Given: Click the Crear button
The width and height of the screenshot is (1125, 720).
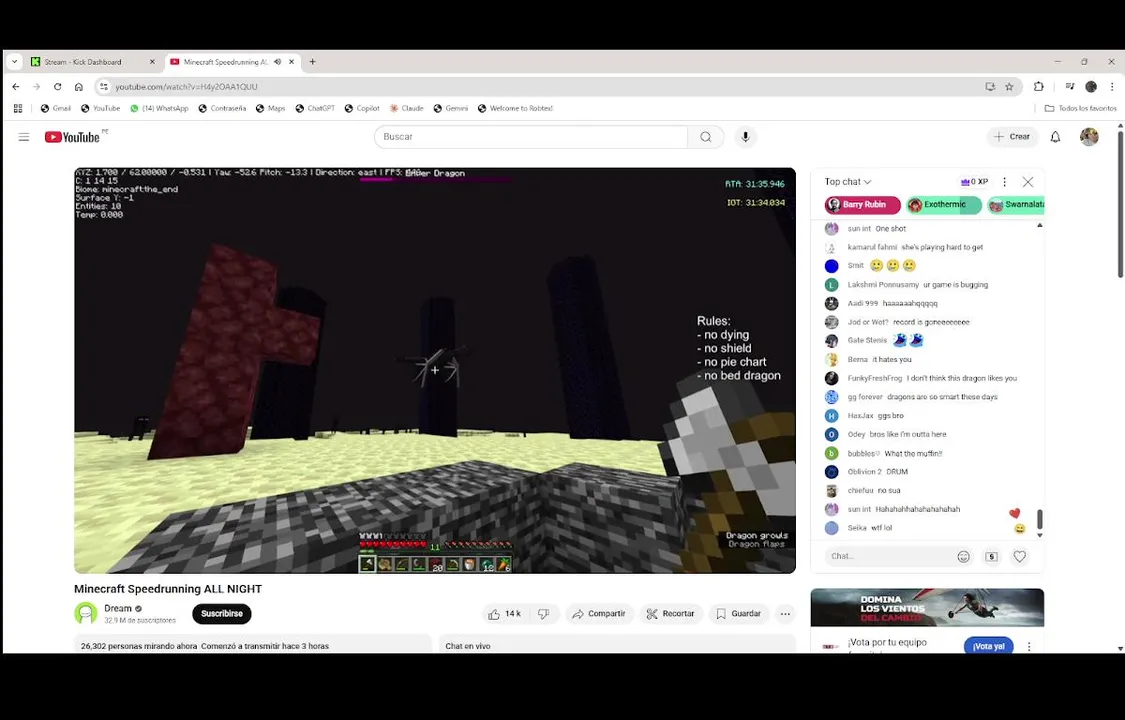Looking at the screenshot, I should click(1012, 137).
